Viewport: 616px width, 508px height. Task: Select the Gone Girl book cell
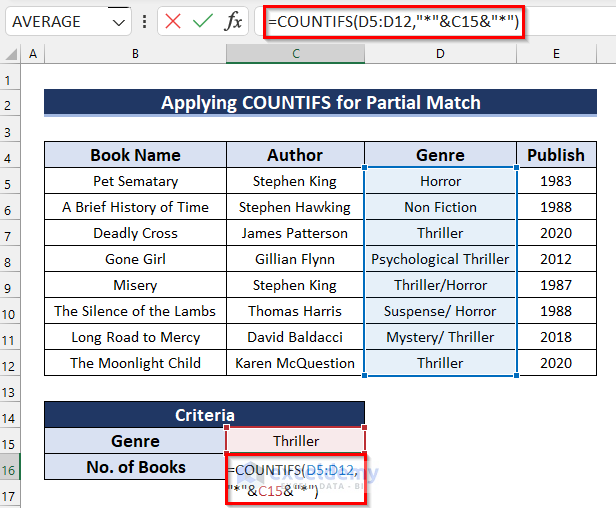(x=135, y=259)
